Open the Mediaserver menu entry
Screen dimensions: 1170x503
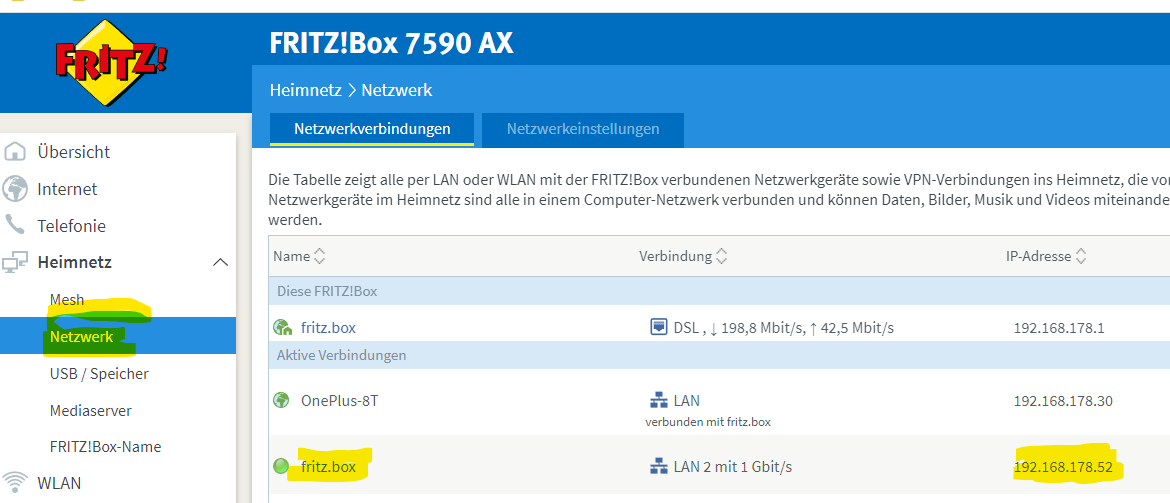click(x=91, y=410)
